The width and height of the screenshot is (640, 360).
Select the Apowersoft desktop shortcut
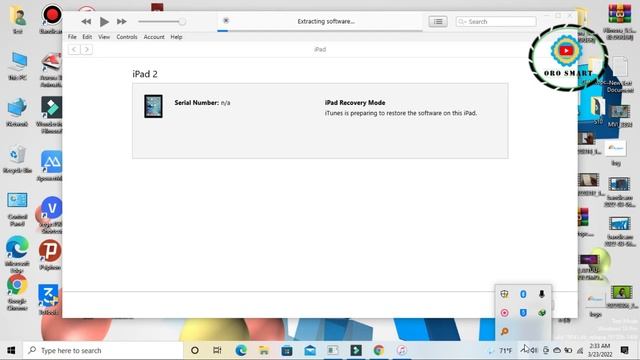(x=51, y=166)
